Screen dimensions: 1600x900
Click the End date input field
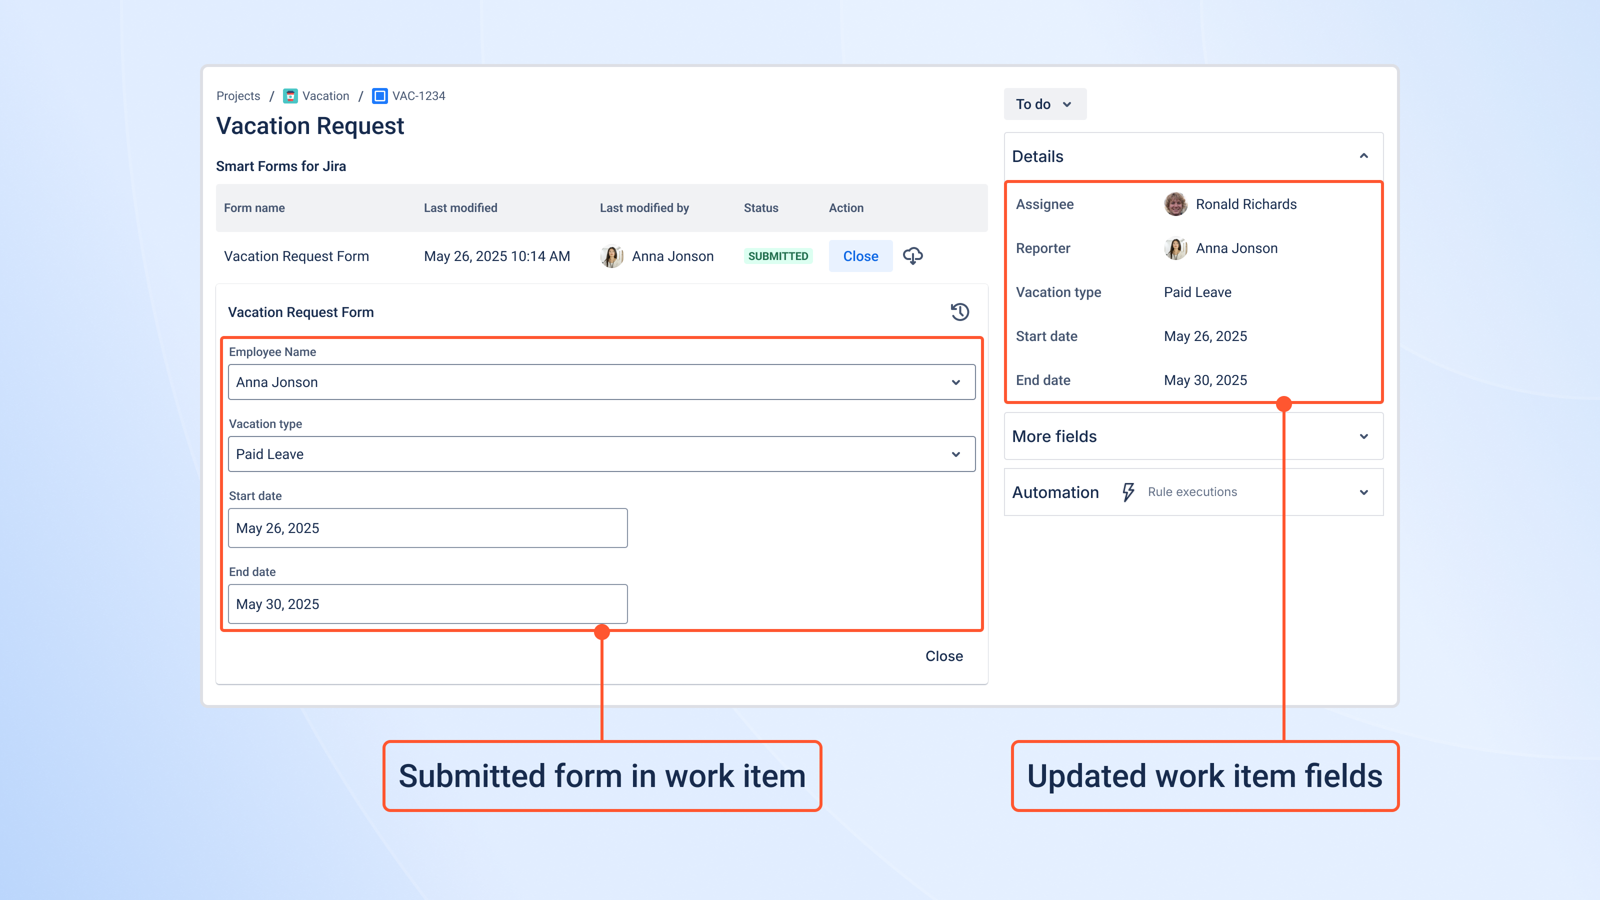[428, 604]
